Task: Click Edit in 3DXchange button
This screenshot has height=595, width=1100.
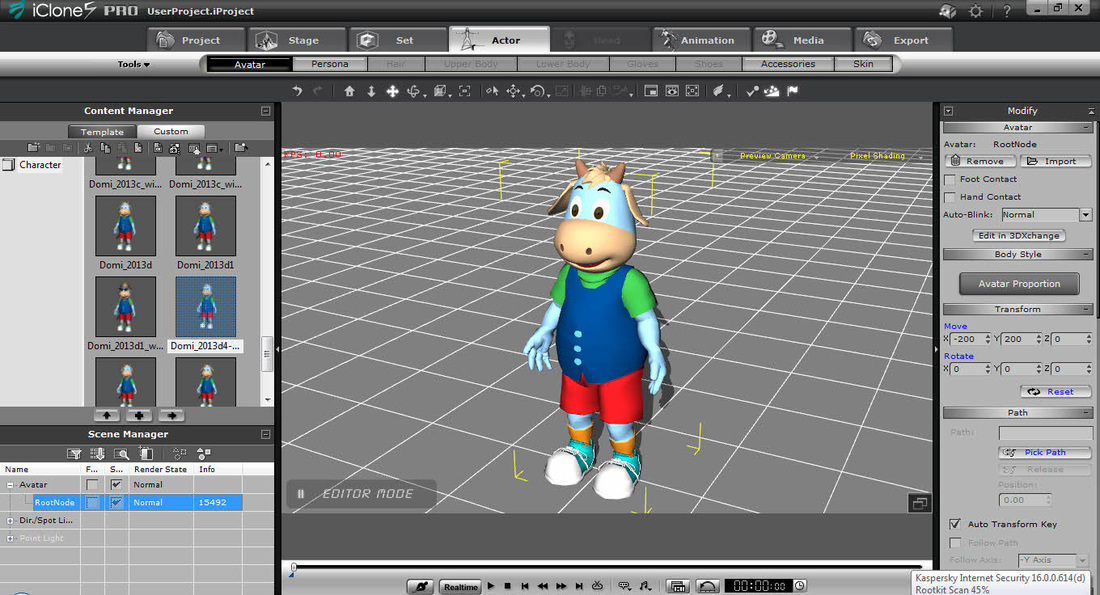Action: click(1019, 236)
